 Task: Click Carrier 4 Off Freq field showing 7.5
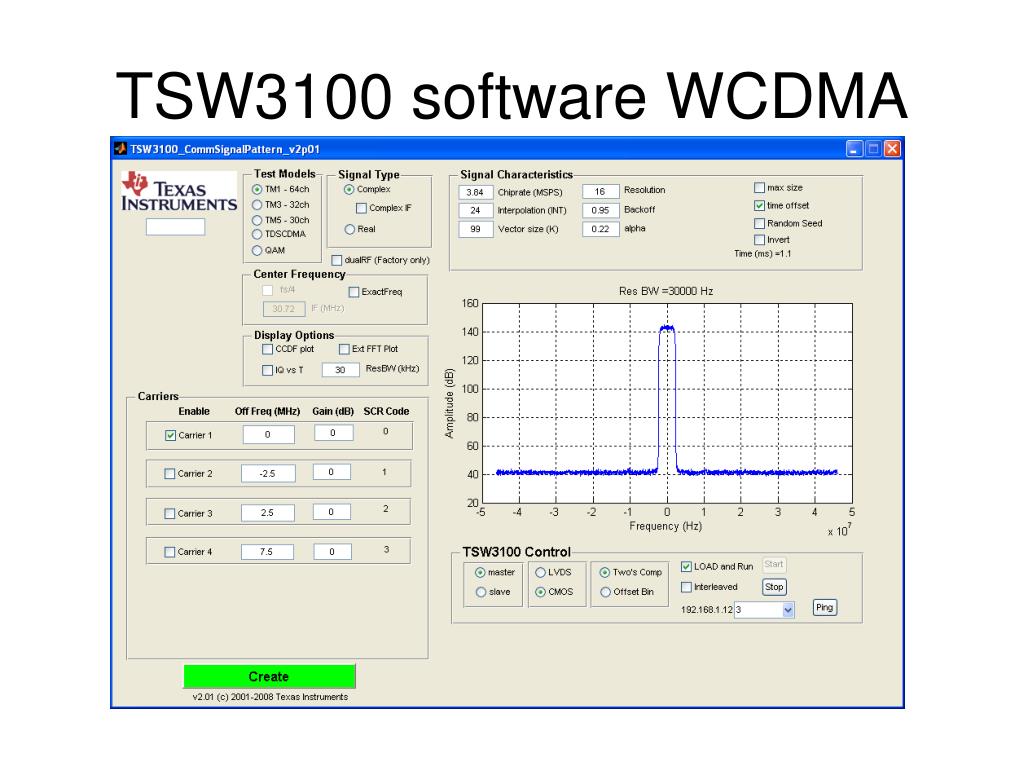point(267,552)
